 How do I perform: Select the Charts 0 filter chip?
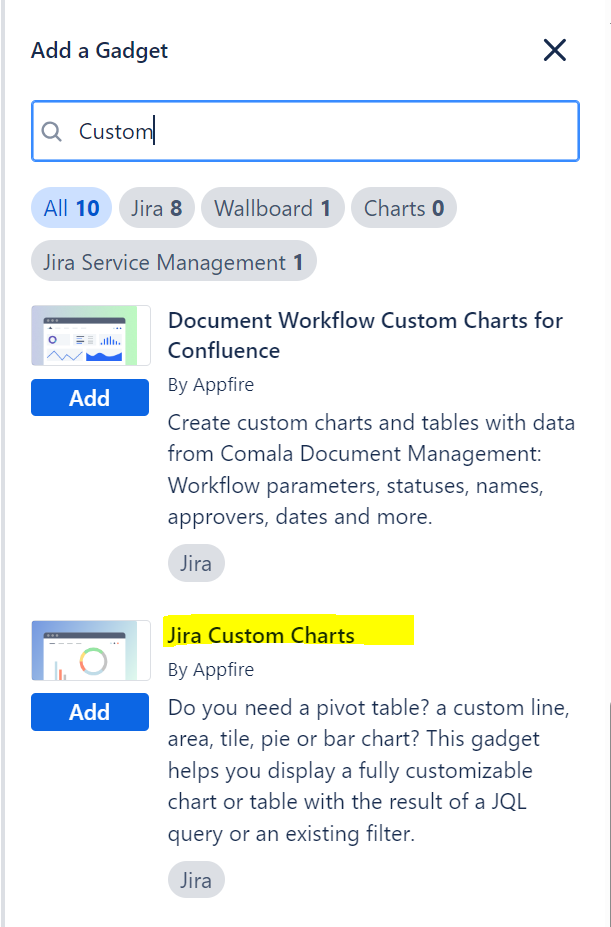(x=403, y=208)
